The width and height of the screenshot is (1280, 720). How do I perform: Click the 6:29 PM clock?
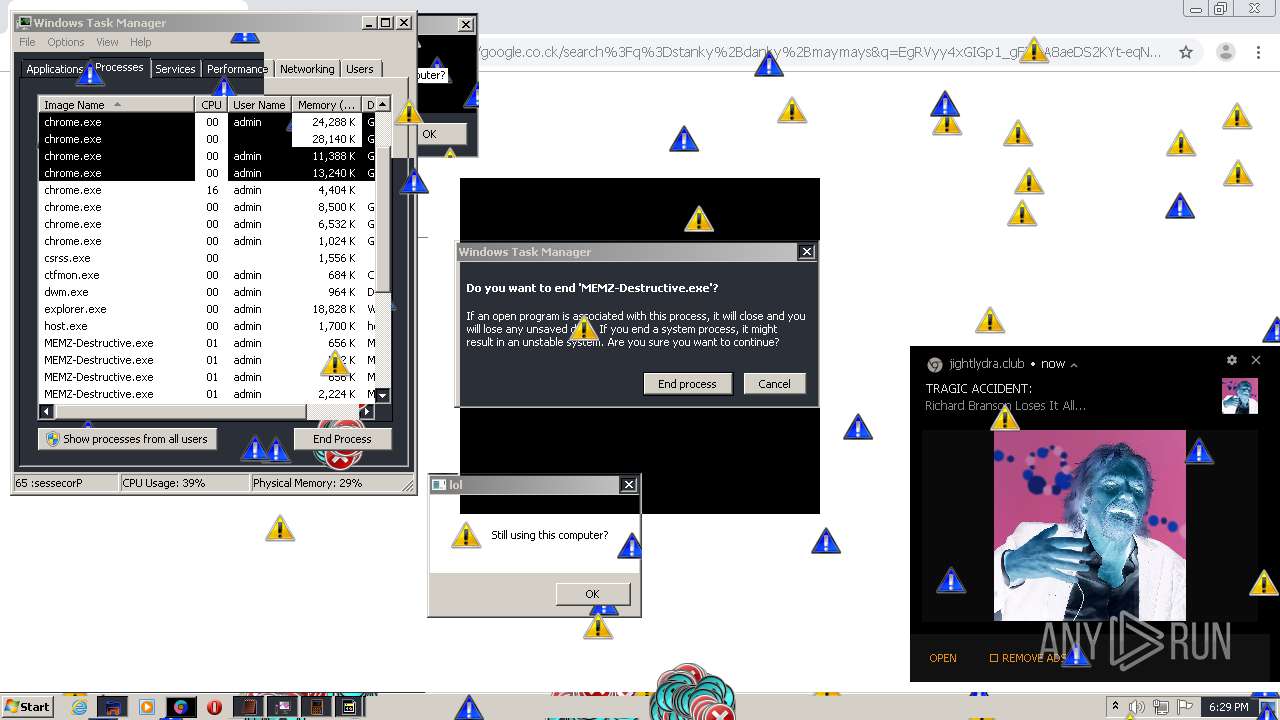(x=1228, y=707)
